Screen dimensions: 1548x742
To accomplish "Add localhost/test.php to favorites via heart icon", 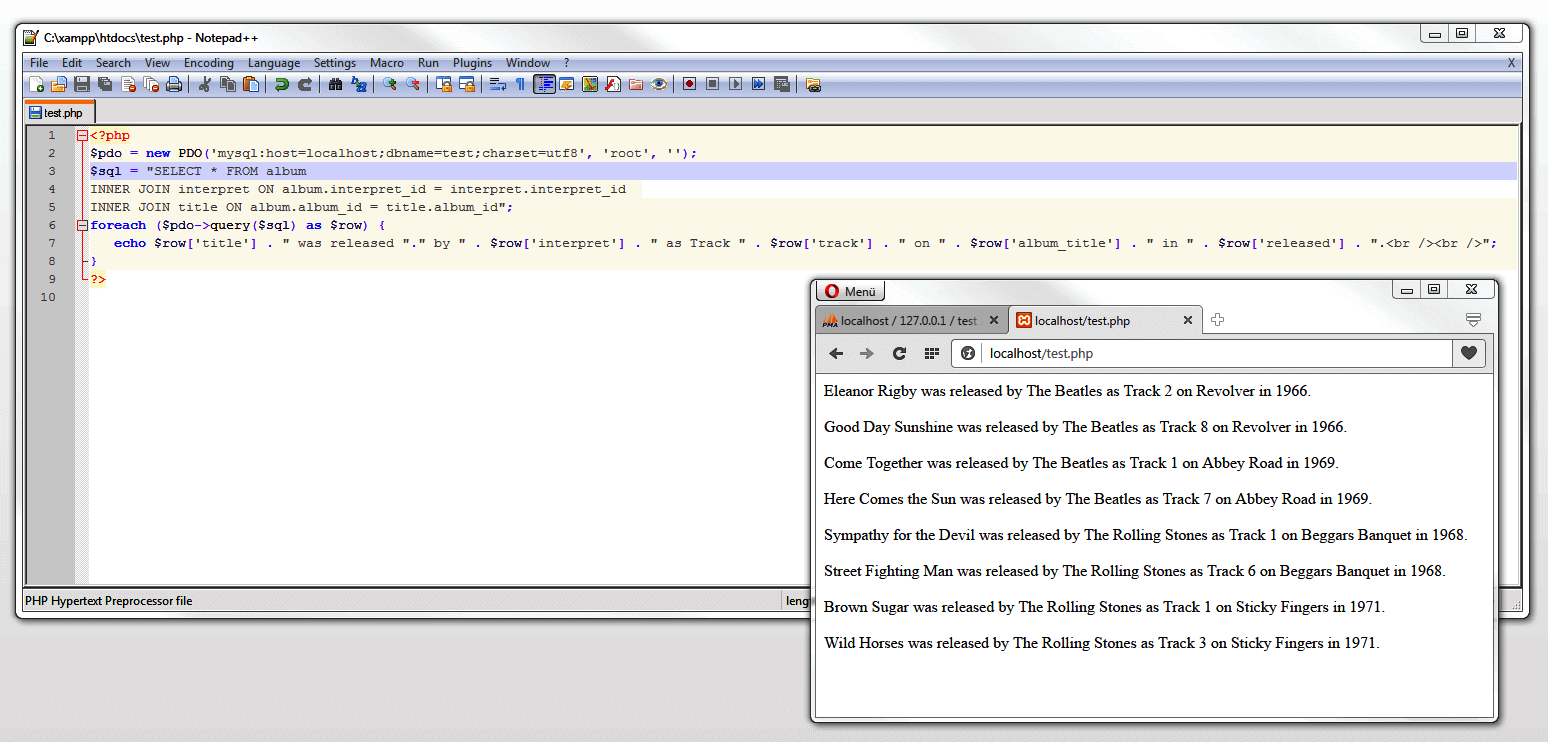I will 1468,353.
